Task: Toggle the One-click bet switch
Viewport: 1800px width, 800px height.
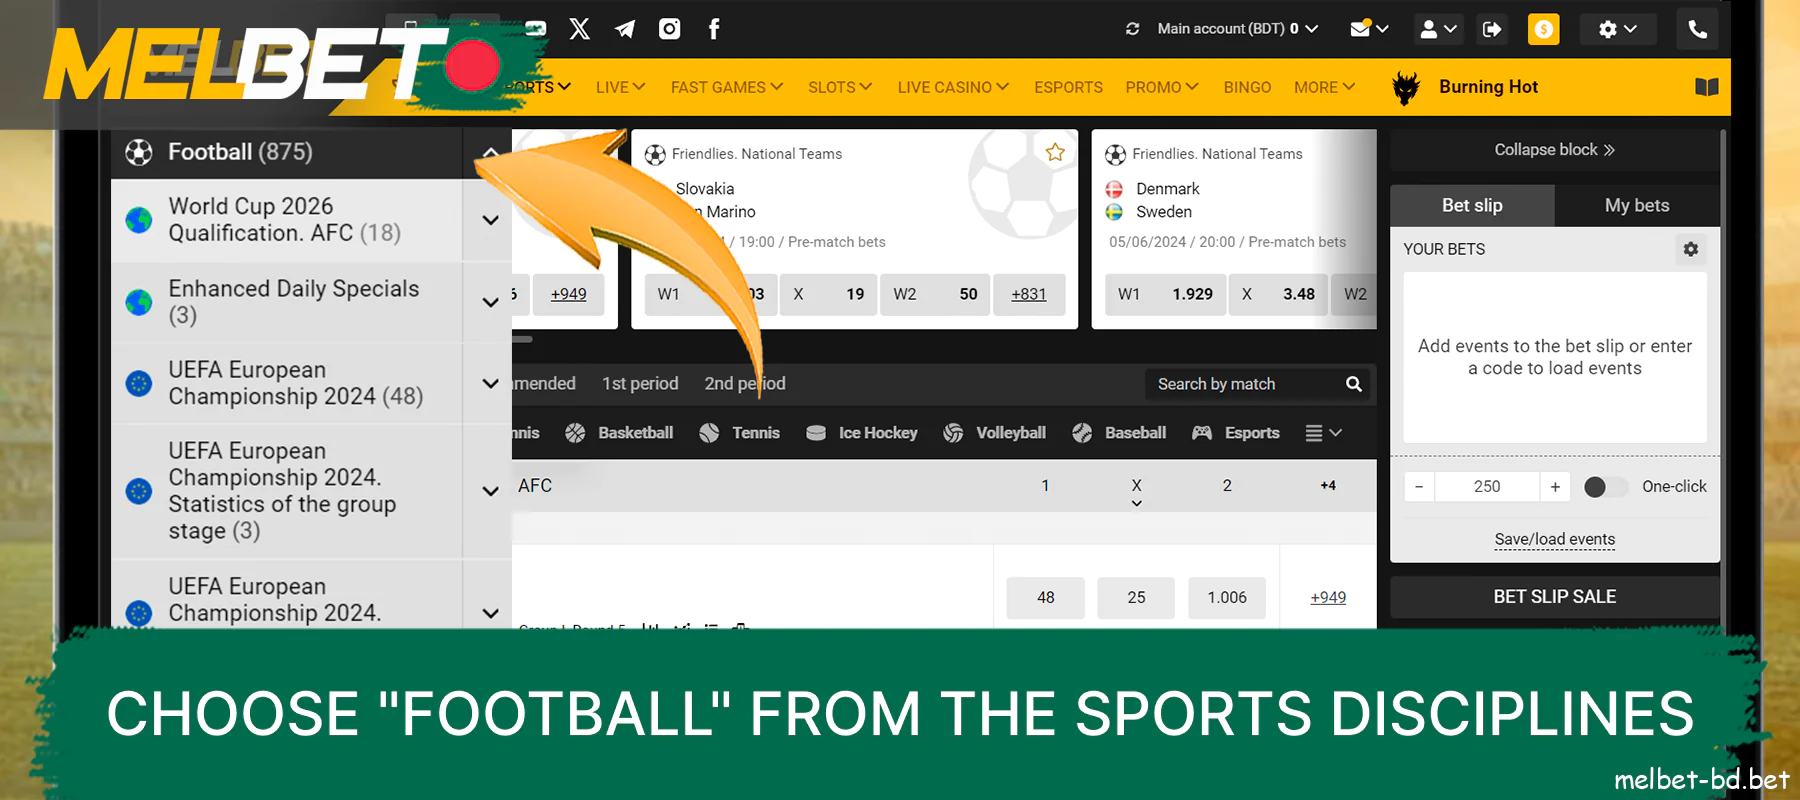Action: click(1605, 487)
